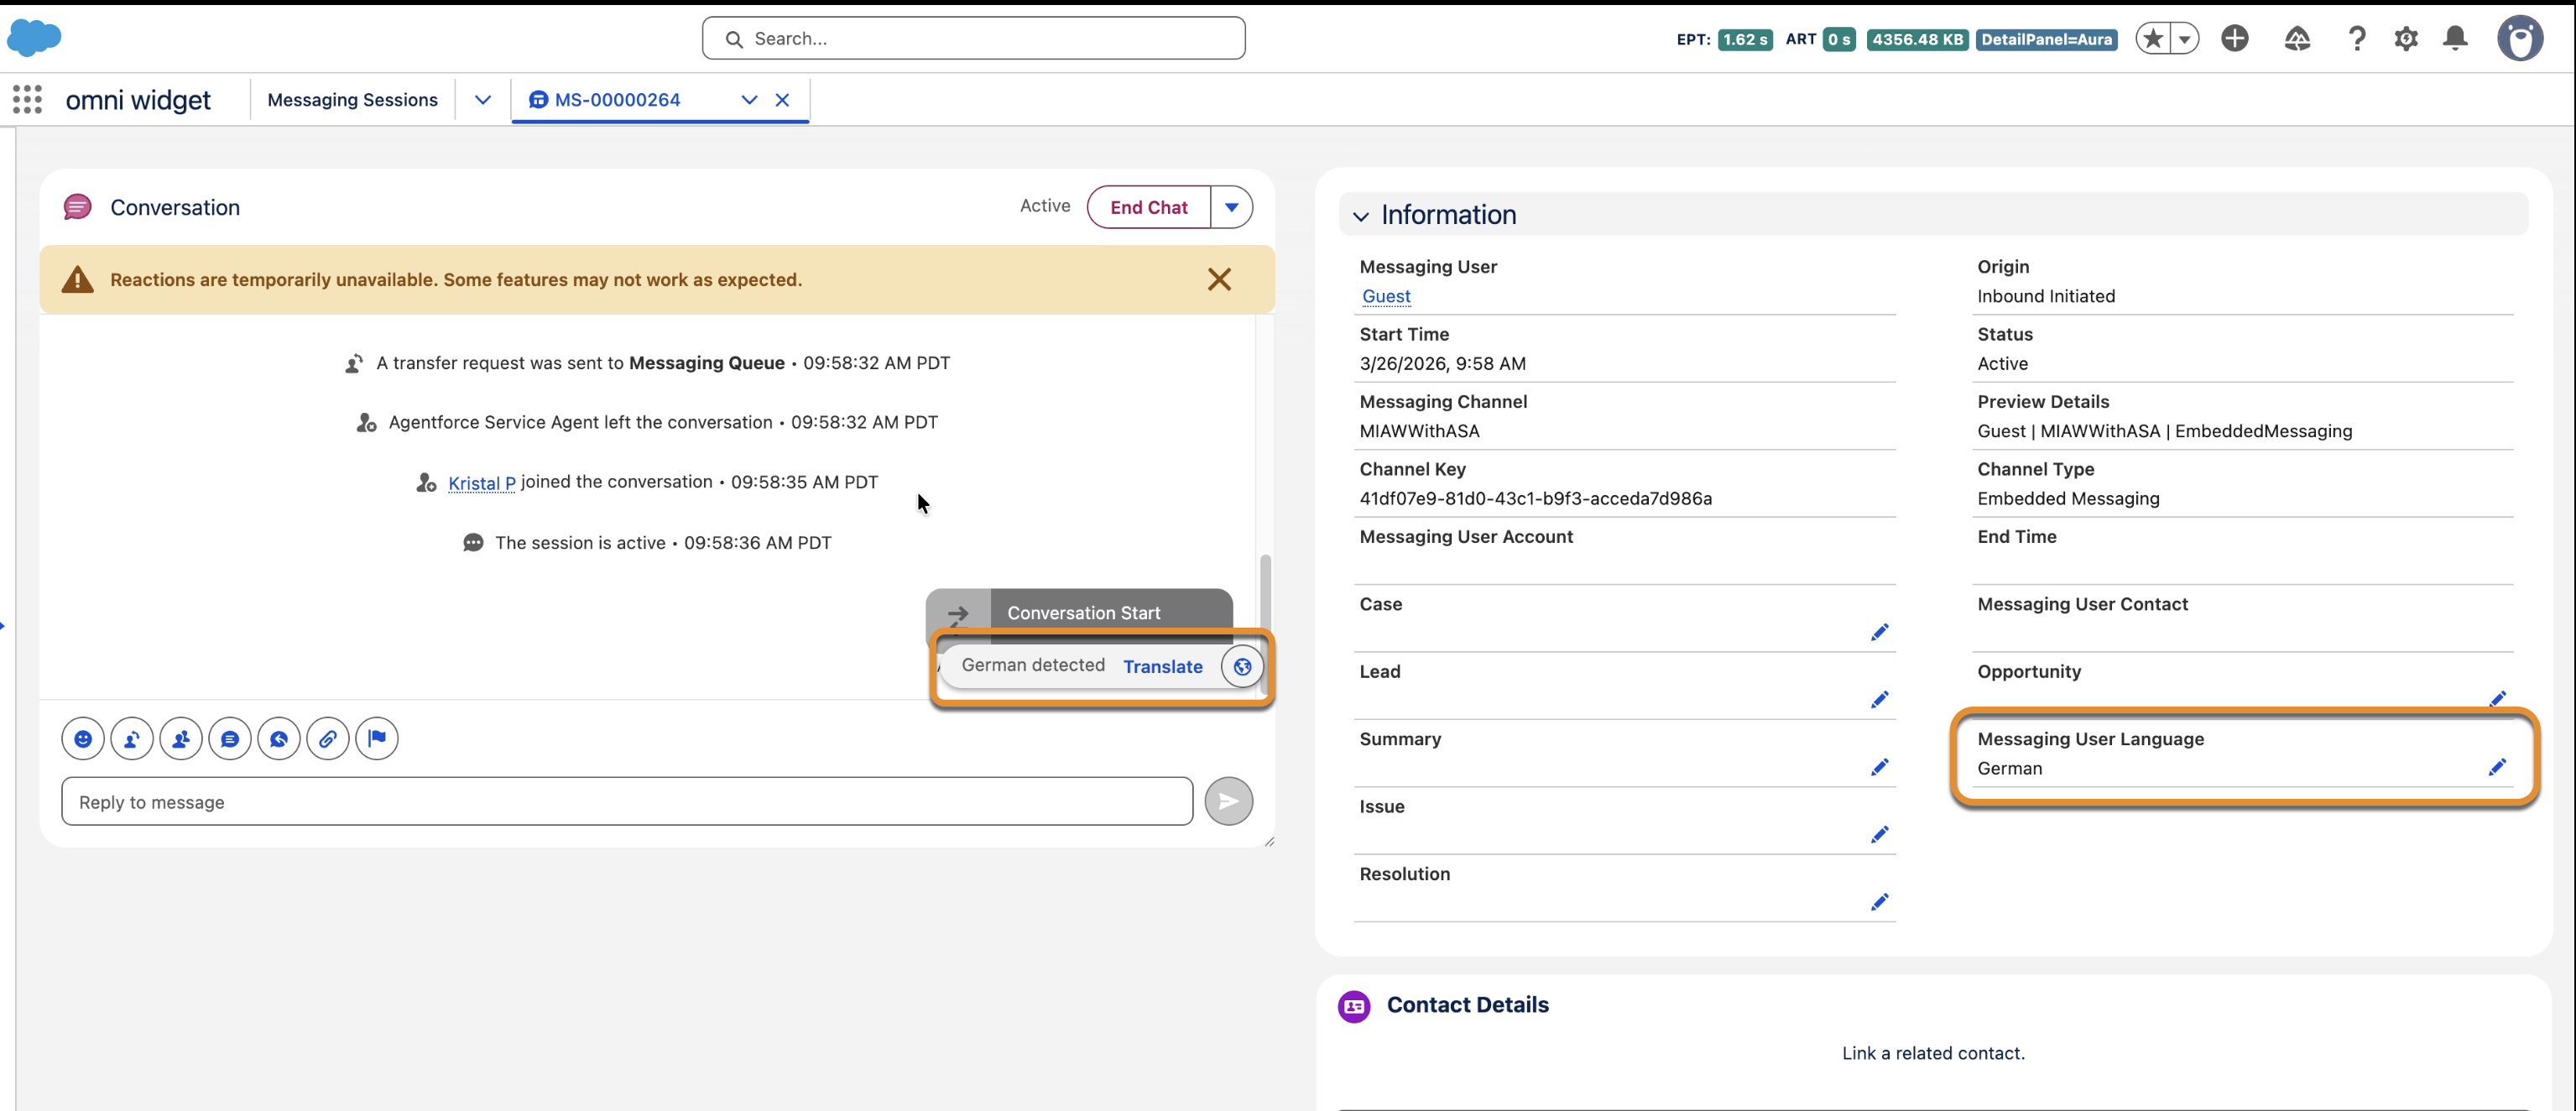
Task: Click the Translate link
Action: [1162, 667]
